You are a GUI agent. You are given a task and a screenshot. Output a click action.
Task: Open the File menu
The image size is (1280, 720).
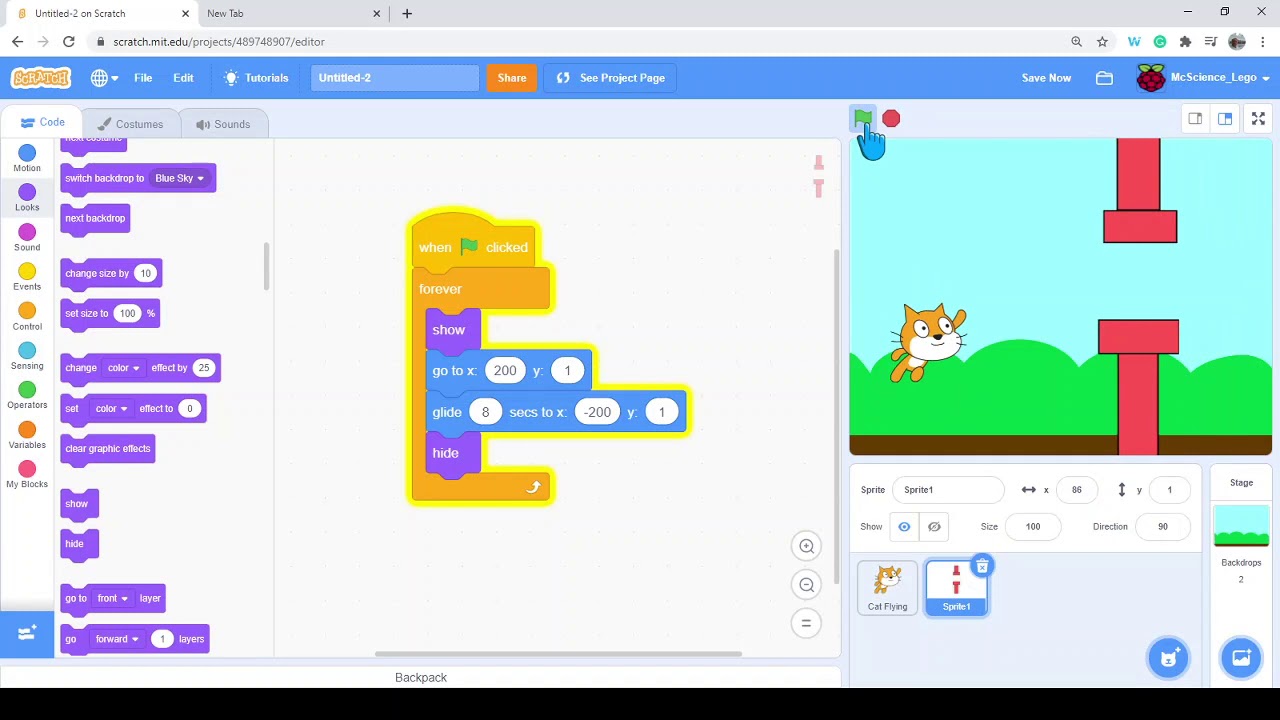coord(143,77)
